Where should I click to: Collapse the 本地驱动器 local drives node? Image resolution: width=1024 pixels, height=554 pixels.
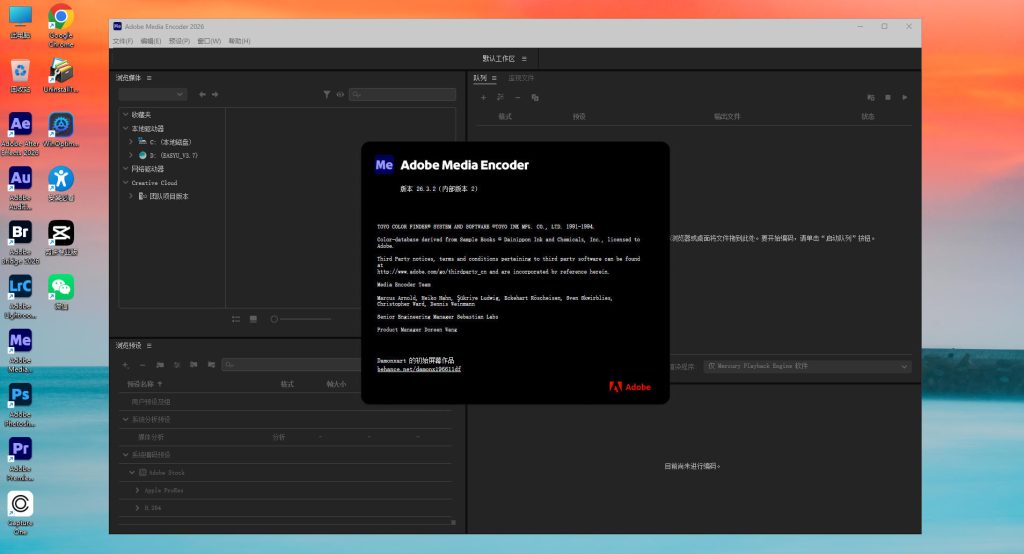(x=125, y=129)
